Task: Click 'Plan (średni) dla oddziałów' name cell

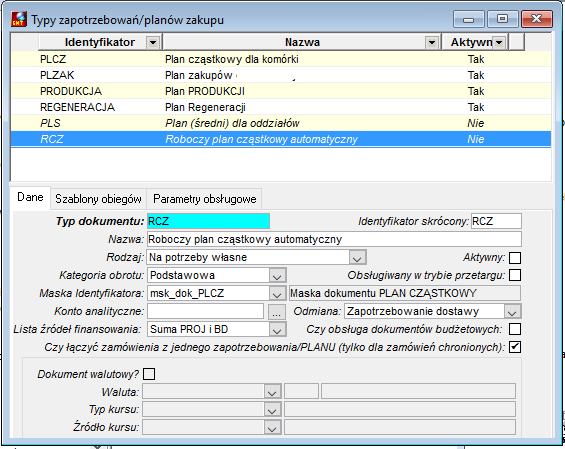Action: pyautogui.click(x=232, y=123)
